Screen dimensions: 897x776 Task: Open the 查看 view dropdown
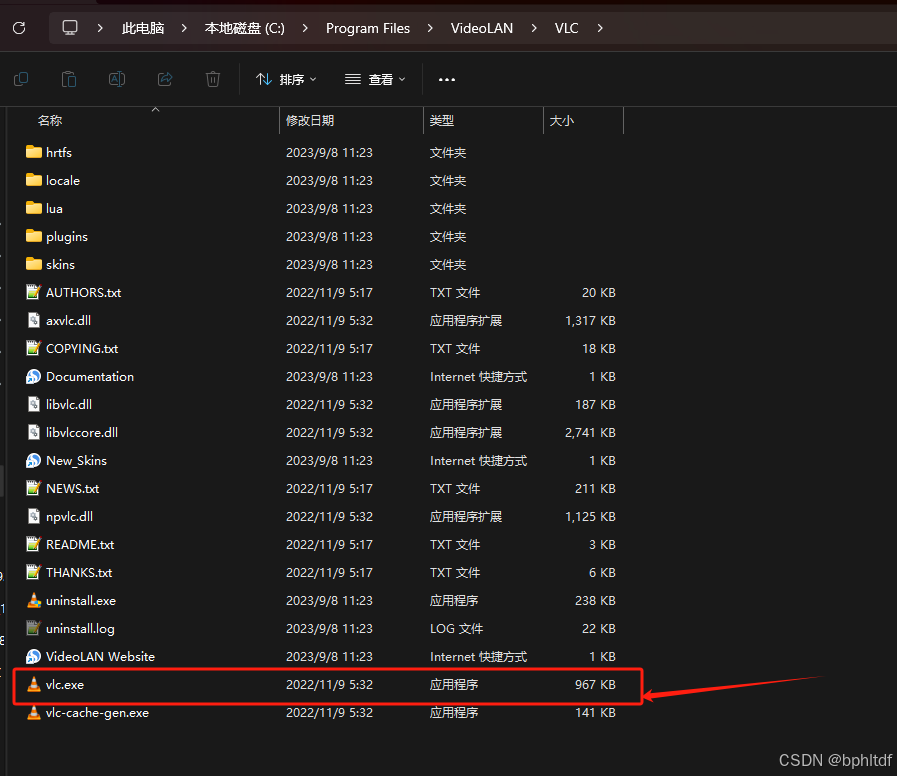[375, 80]
